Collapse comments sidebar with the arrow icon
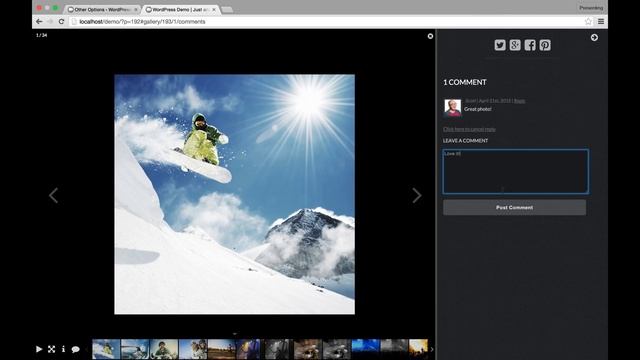 tap(594, 38)
